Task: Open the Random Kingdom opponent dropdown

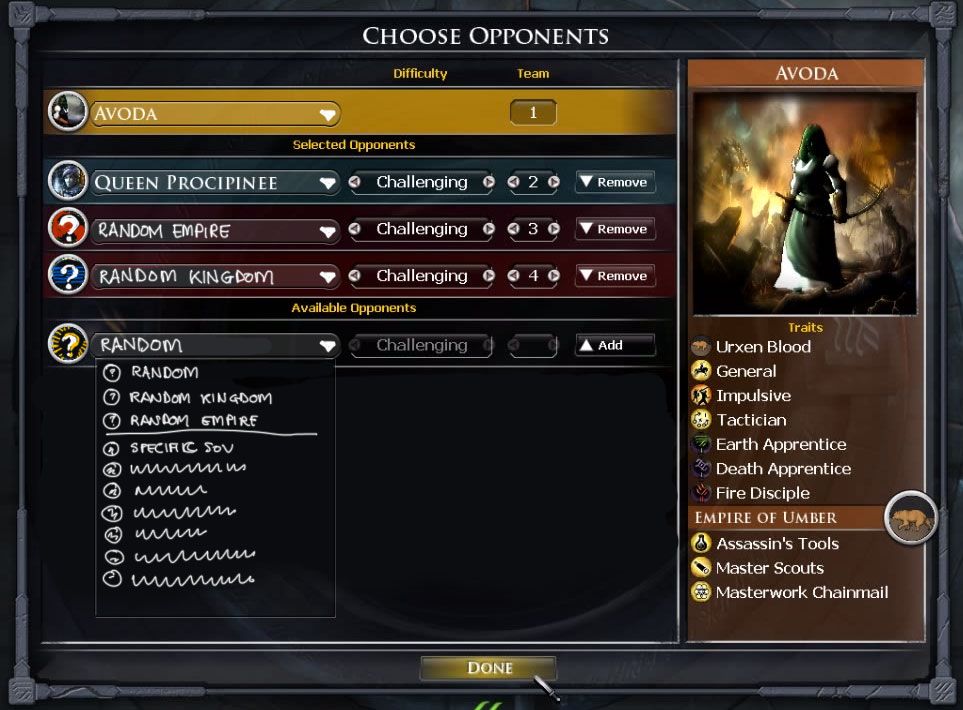Action: point(327,278)
